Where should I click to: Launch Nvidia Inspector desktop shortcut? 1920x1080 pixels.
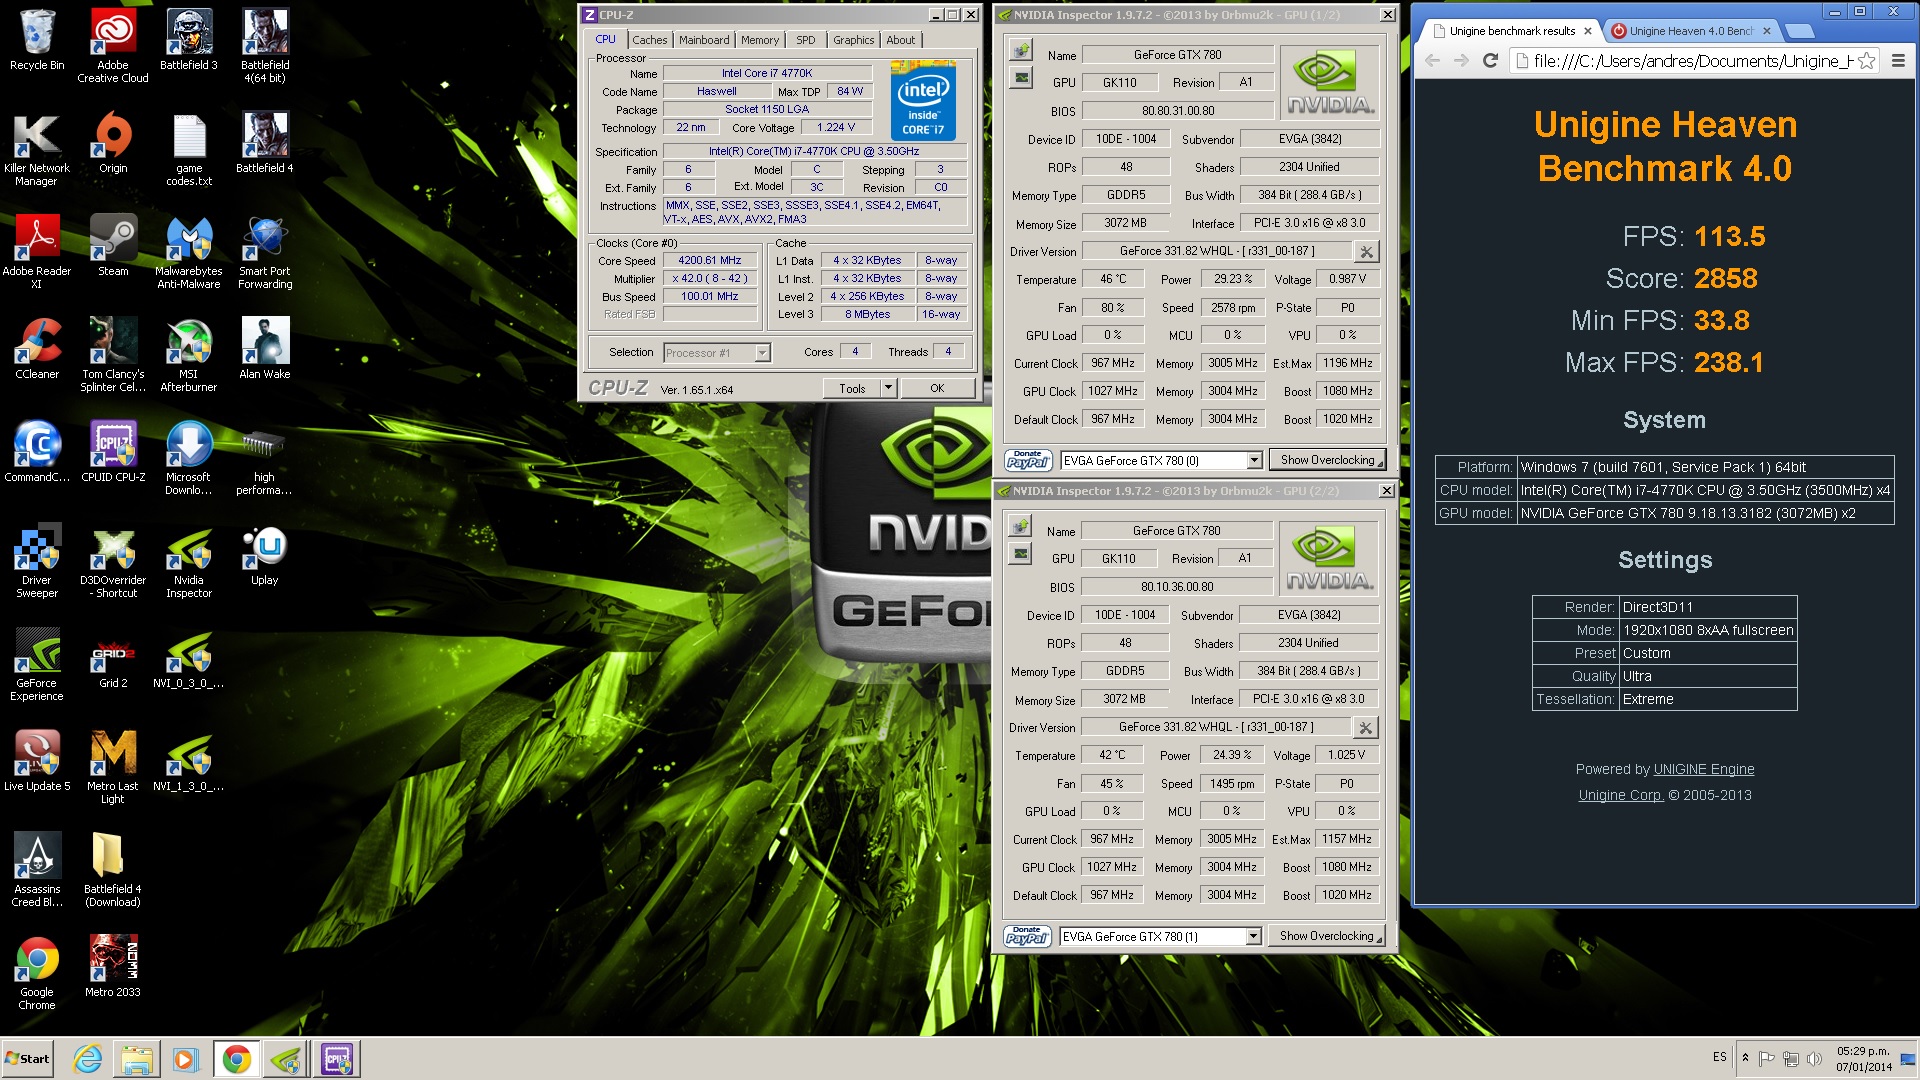click(189, 561)
